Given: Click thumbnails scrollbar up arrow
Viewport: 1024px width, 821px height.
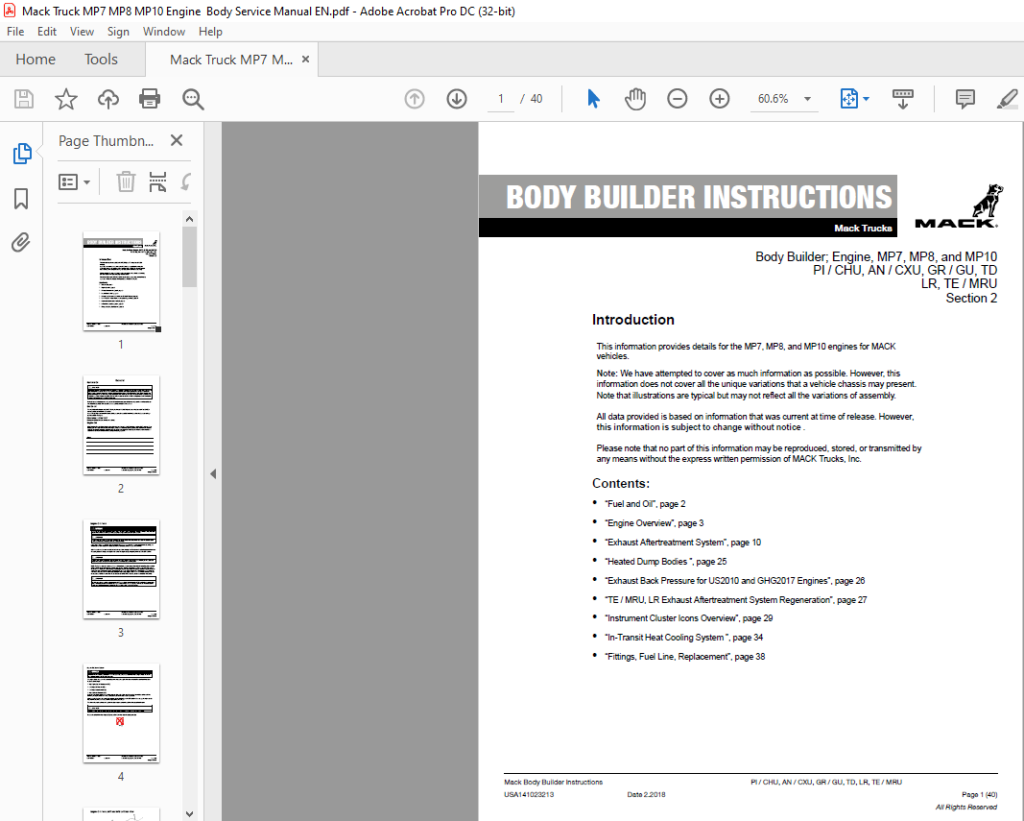Looking at the screenshot, I should tap(189, 219).
